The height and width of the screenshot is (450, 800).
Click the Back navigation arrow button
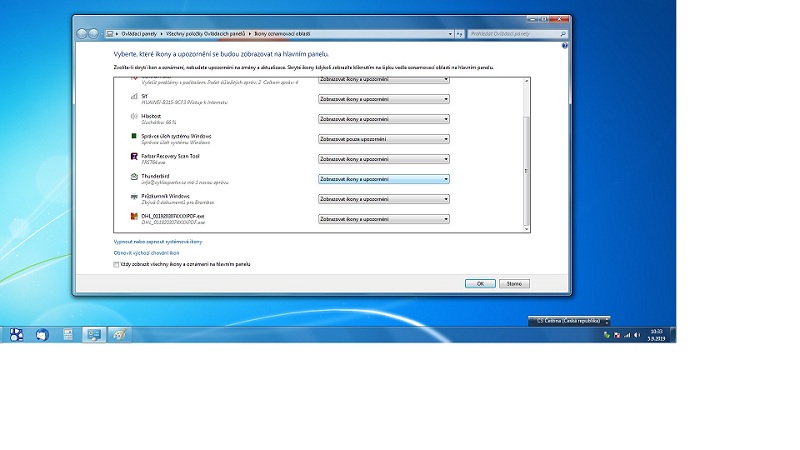pos(82,34)
